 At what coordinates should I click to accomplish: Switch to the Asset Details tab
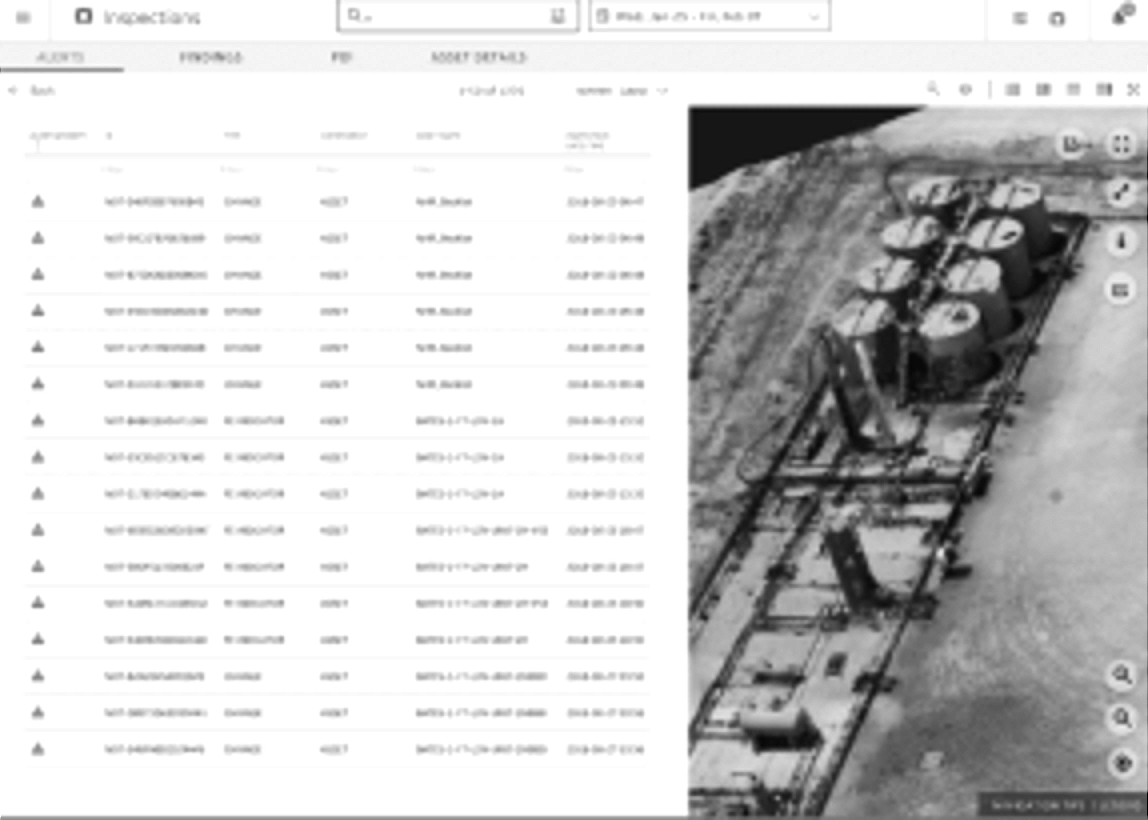[x=479, y=57]
